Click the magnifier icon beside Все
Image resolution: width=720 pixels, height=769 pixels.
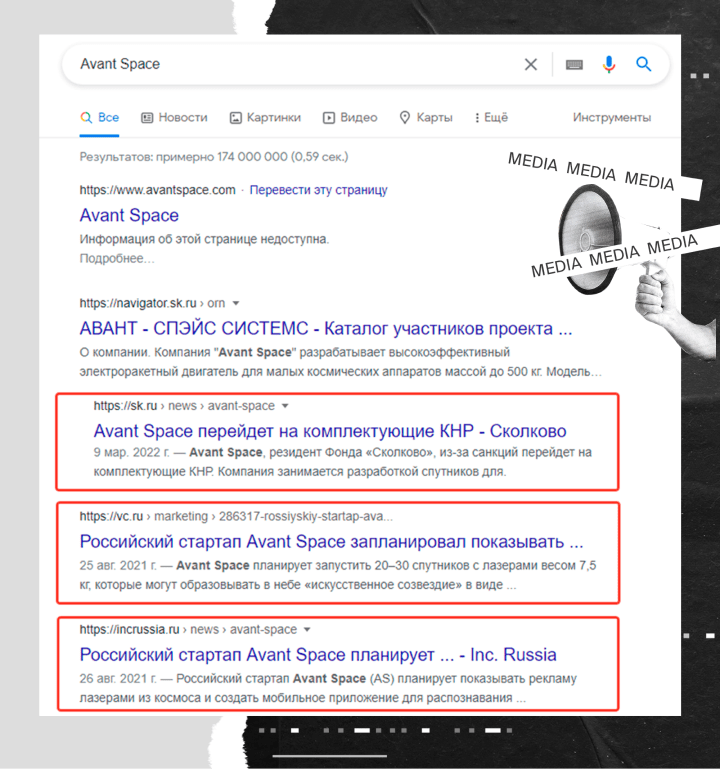click(x=86, y=118)
